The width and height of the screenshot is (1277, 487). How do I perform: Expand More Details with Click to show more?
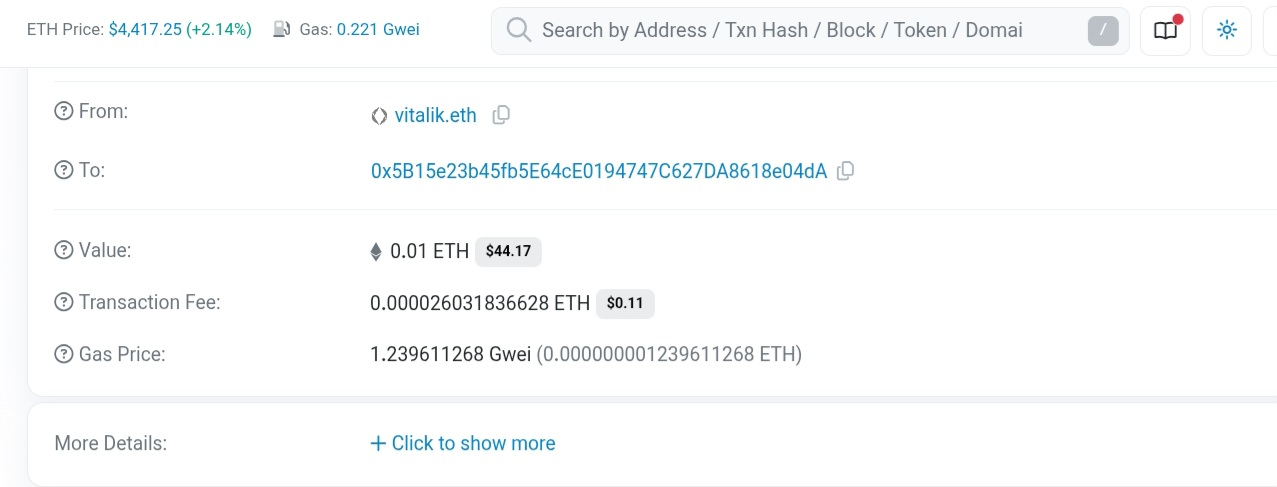tap(463, 443)
